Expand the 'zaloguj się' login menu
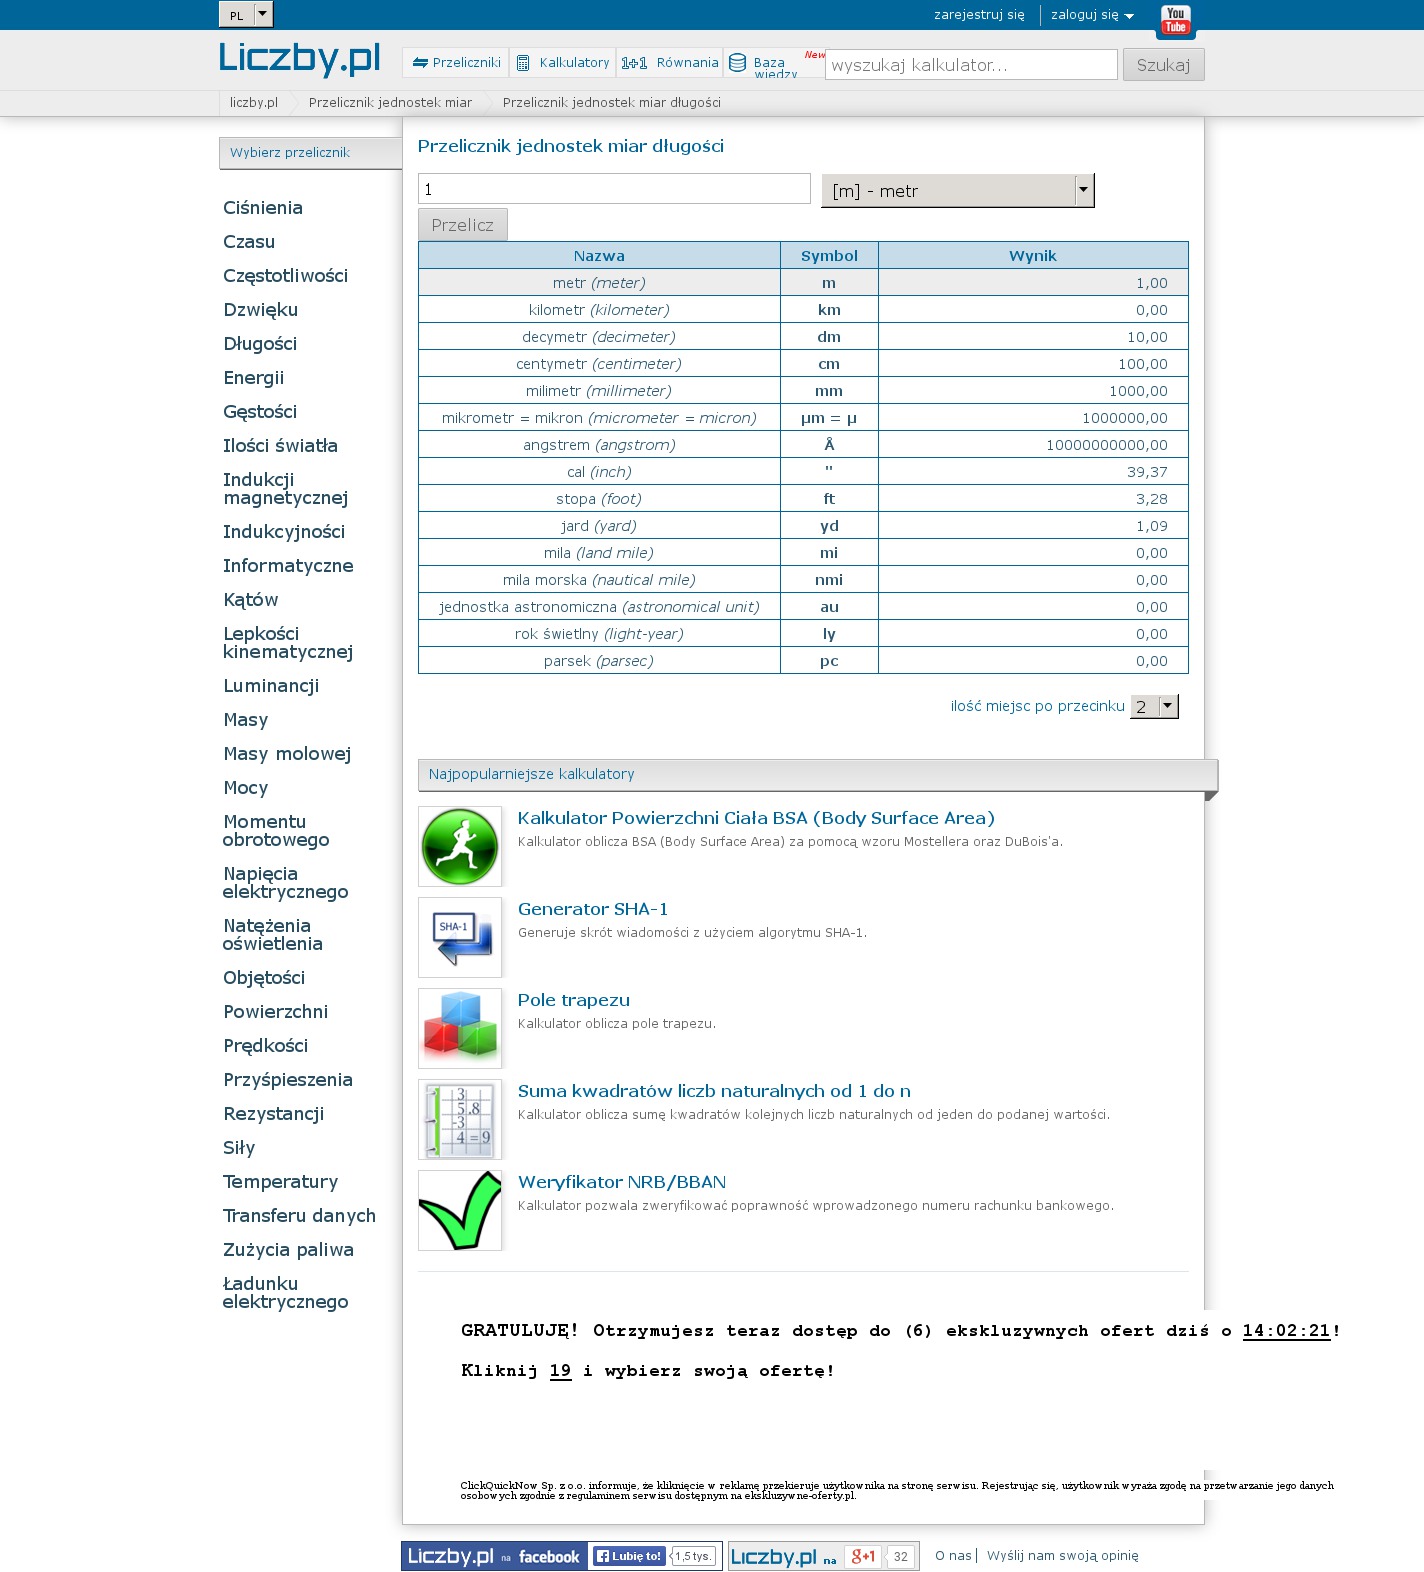The image size is (1424, 1572). click(1091, 15)
